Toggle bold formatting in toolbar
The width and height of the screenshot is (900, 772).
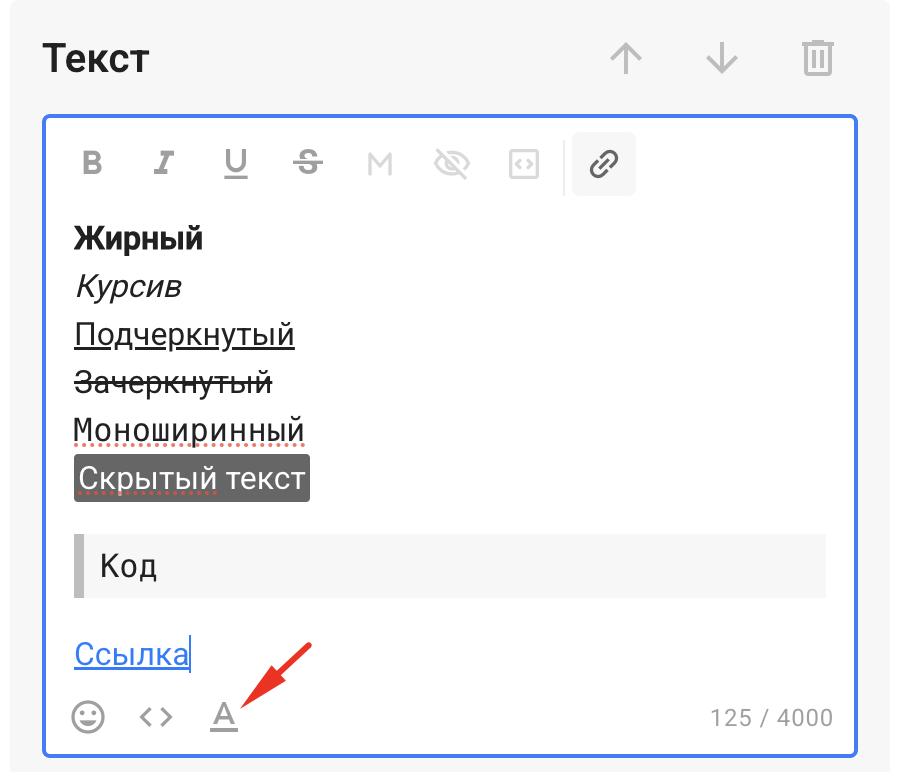pos(92,163)
